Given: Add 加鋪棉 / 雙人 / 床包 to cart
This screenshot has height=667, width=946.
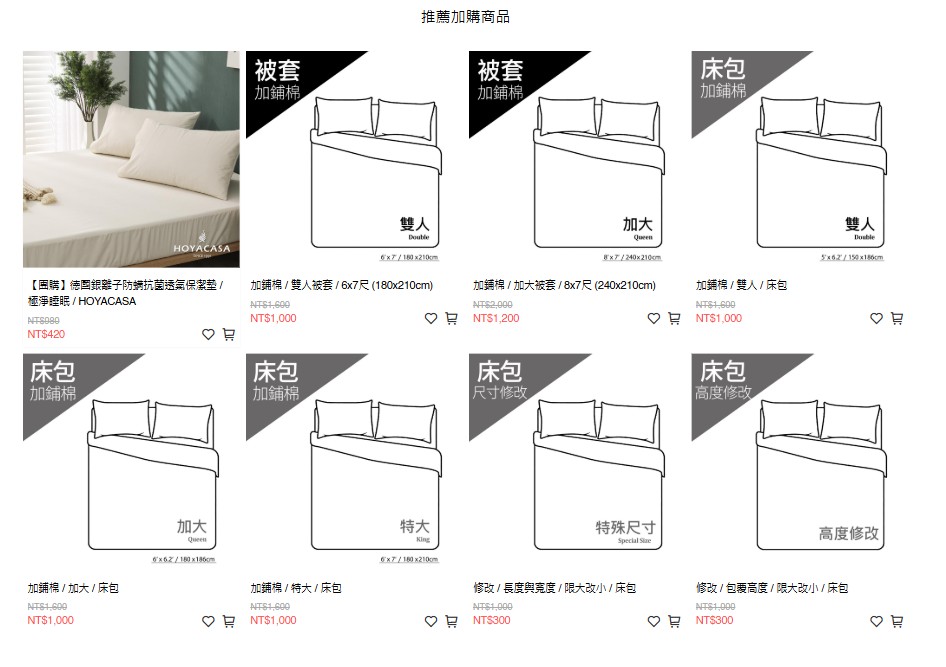Looking at the screenshot, I should 897,318.
